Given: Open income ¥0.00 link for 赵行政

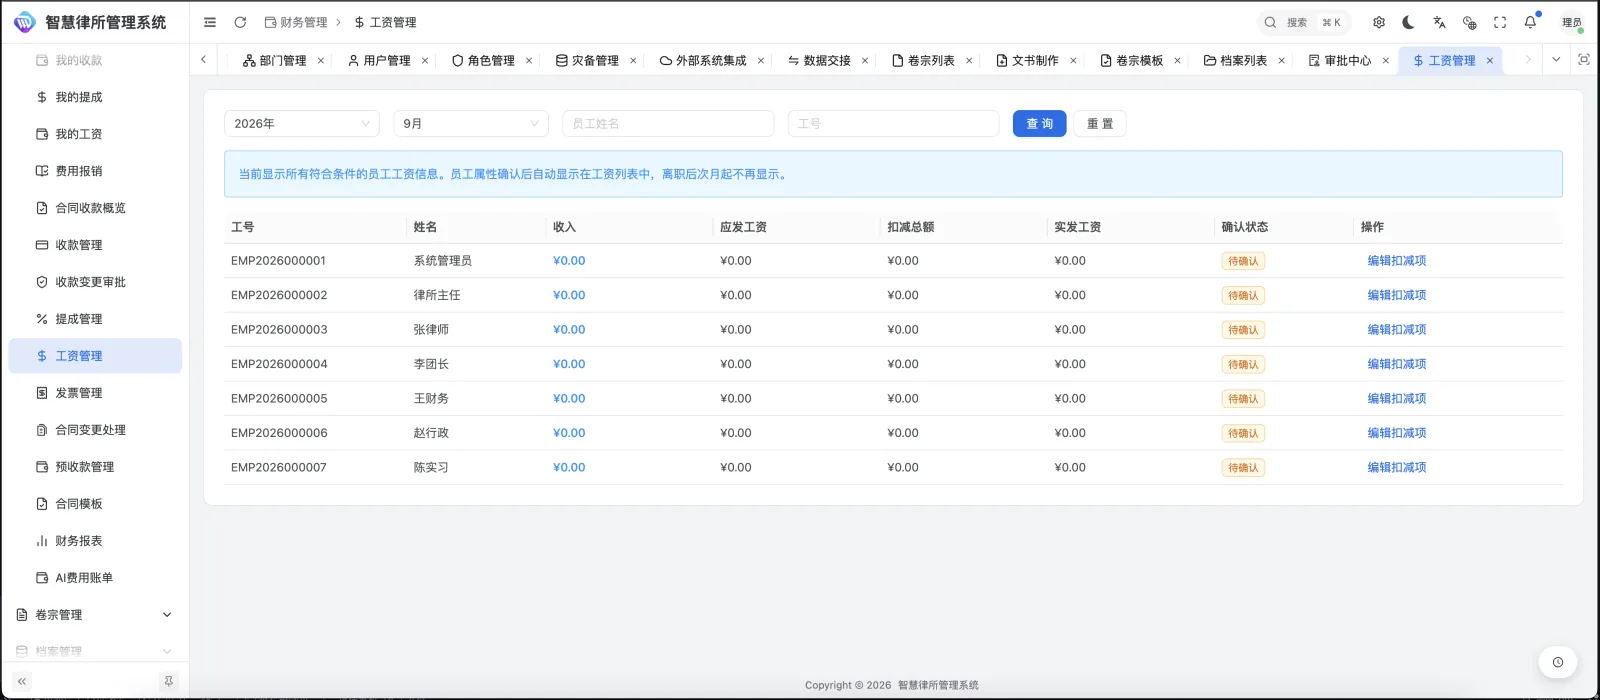Looking at the screenshot, I should point(569,433).
